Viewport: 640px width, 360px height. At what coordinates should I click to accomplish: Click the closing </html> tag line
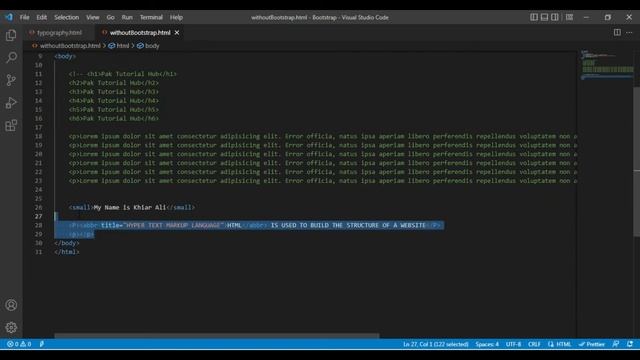pyautogui.click(x=67, y=252)
